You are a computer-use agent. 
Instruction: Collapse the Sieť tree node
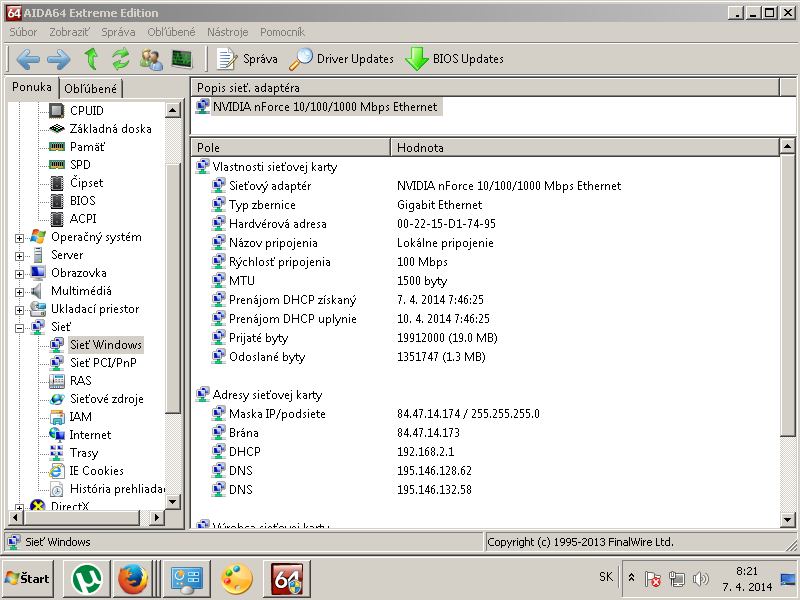19,328
